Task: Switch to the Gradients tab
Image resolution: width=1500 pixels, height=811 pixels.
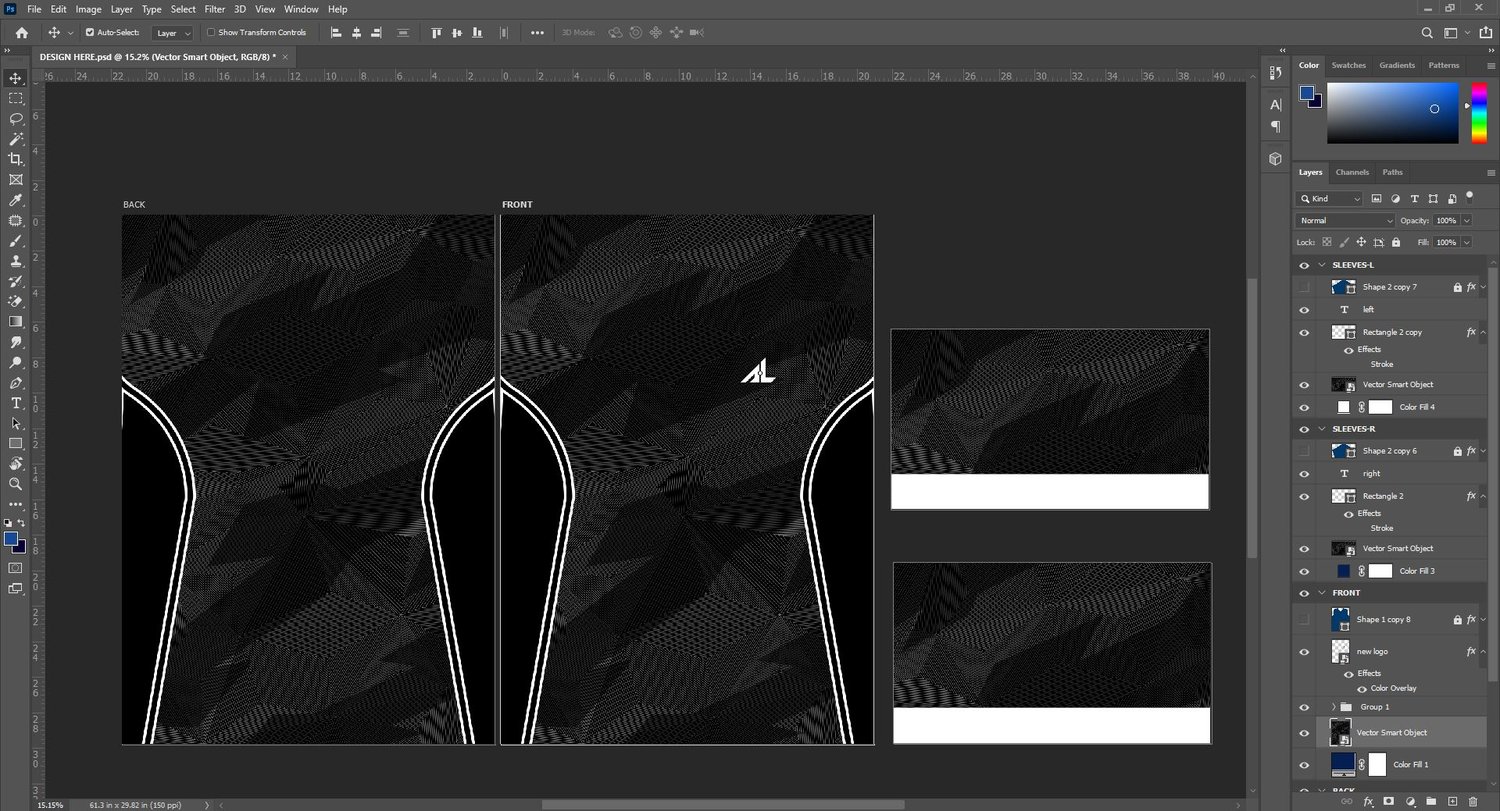Action: point(1397,65)
